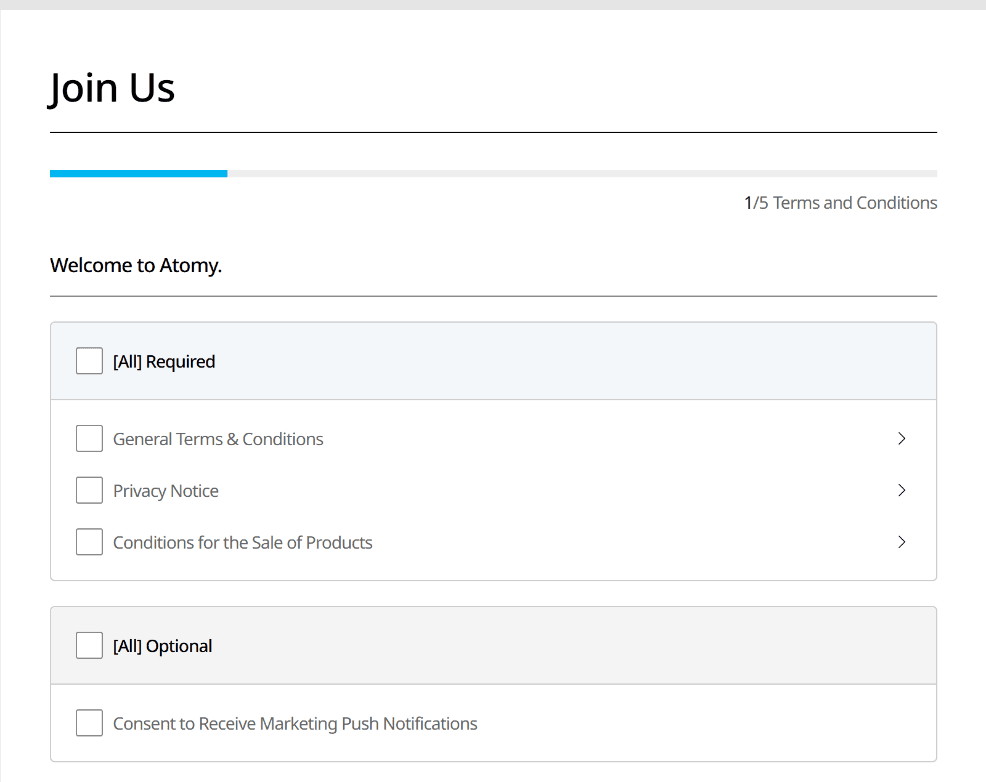
Task: Select the [All] Optional checkbox
Action: pos(89,646)
